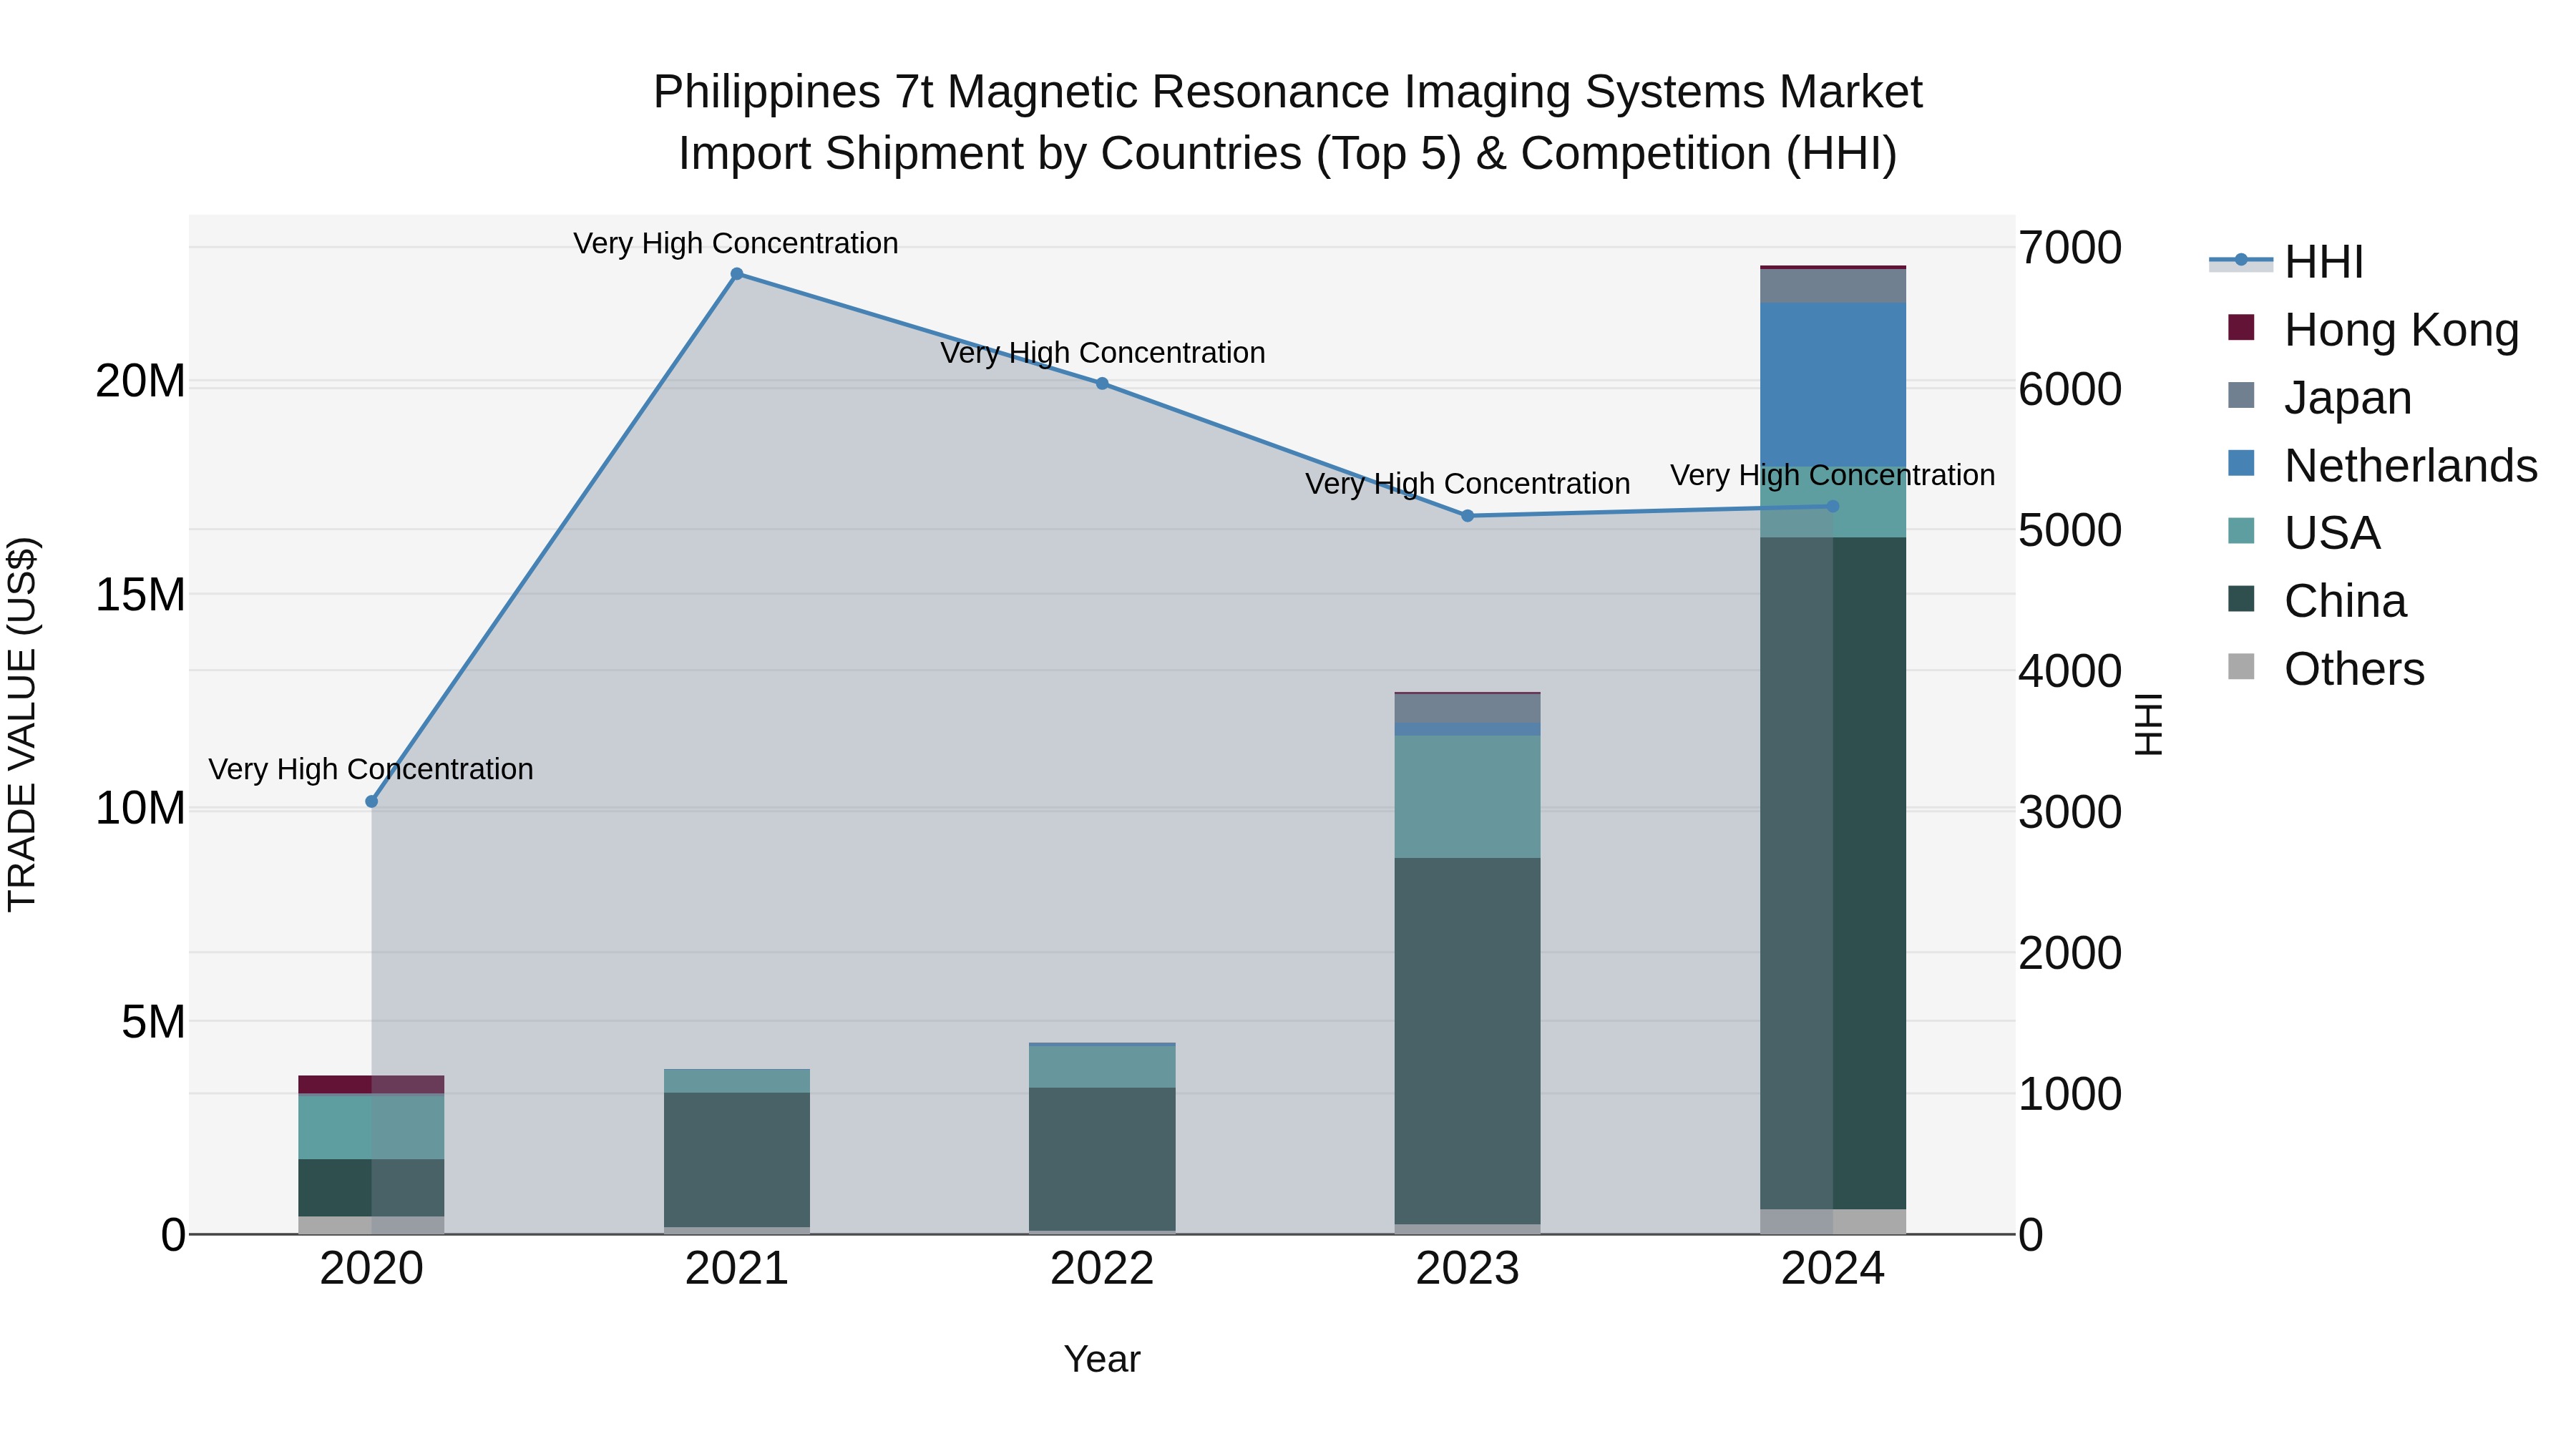
Task: Click the HHI data point for 2021
Action: tap(737, 274)
